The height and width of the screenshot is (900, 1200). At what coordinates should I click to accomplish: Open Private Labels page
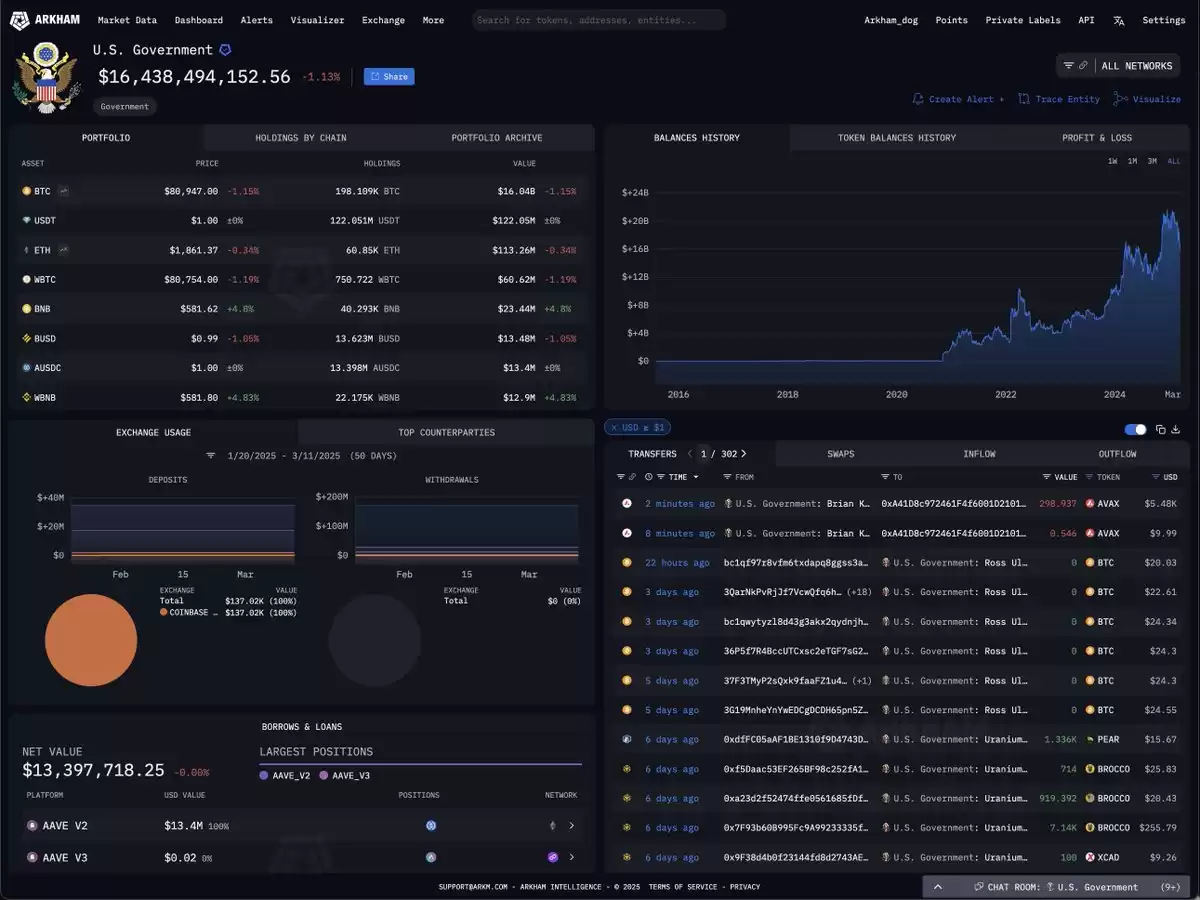(x=1023, y=20)
